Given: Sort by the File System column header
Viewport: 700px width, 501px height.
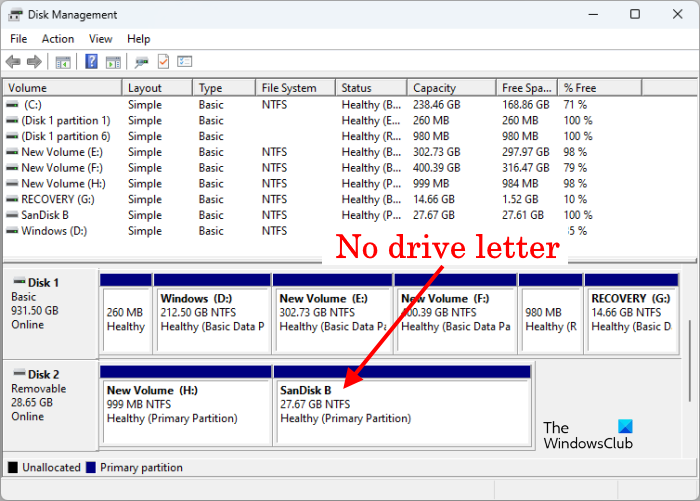Looking at the screenshot, I should pyautogui.click(x=296, y=88).
